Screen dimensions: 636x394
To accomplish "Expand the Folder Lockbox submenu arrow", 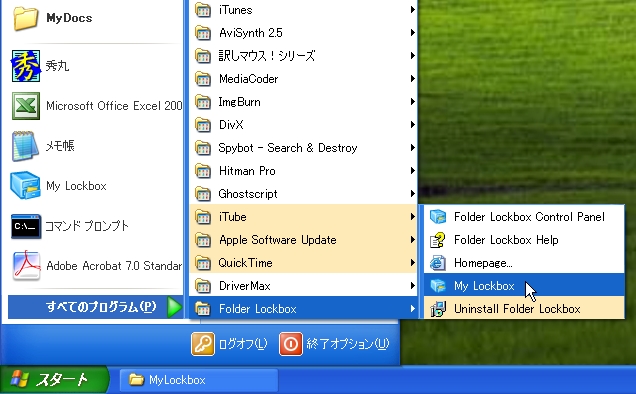I will click(413, 309).
